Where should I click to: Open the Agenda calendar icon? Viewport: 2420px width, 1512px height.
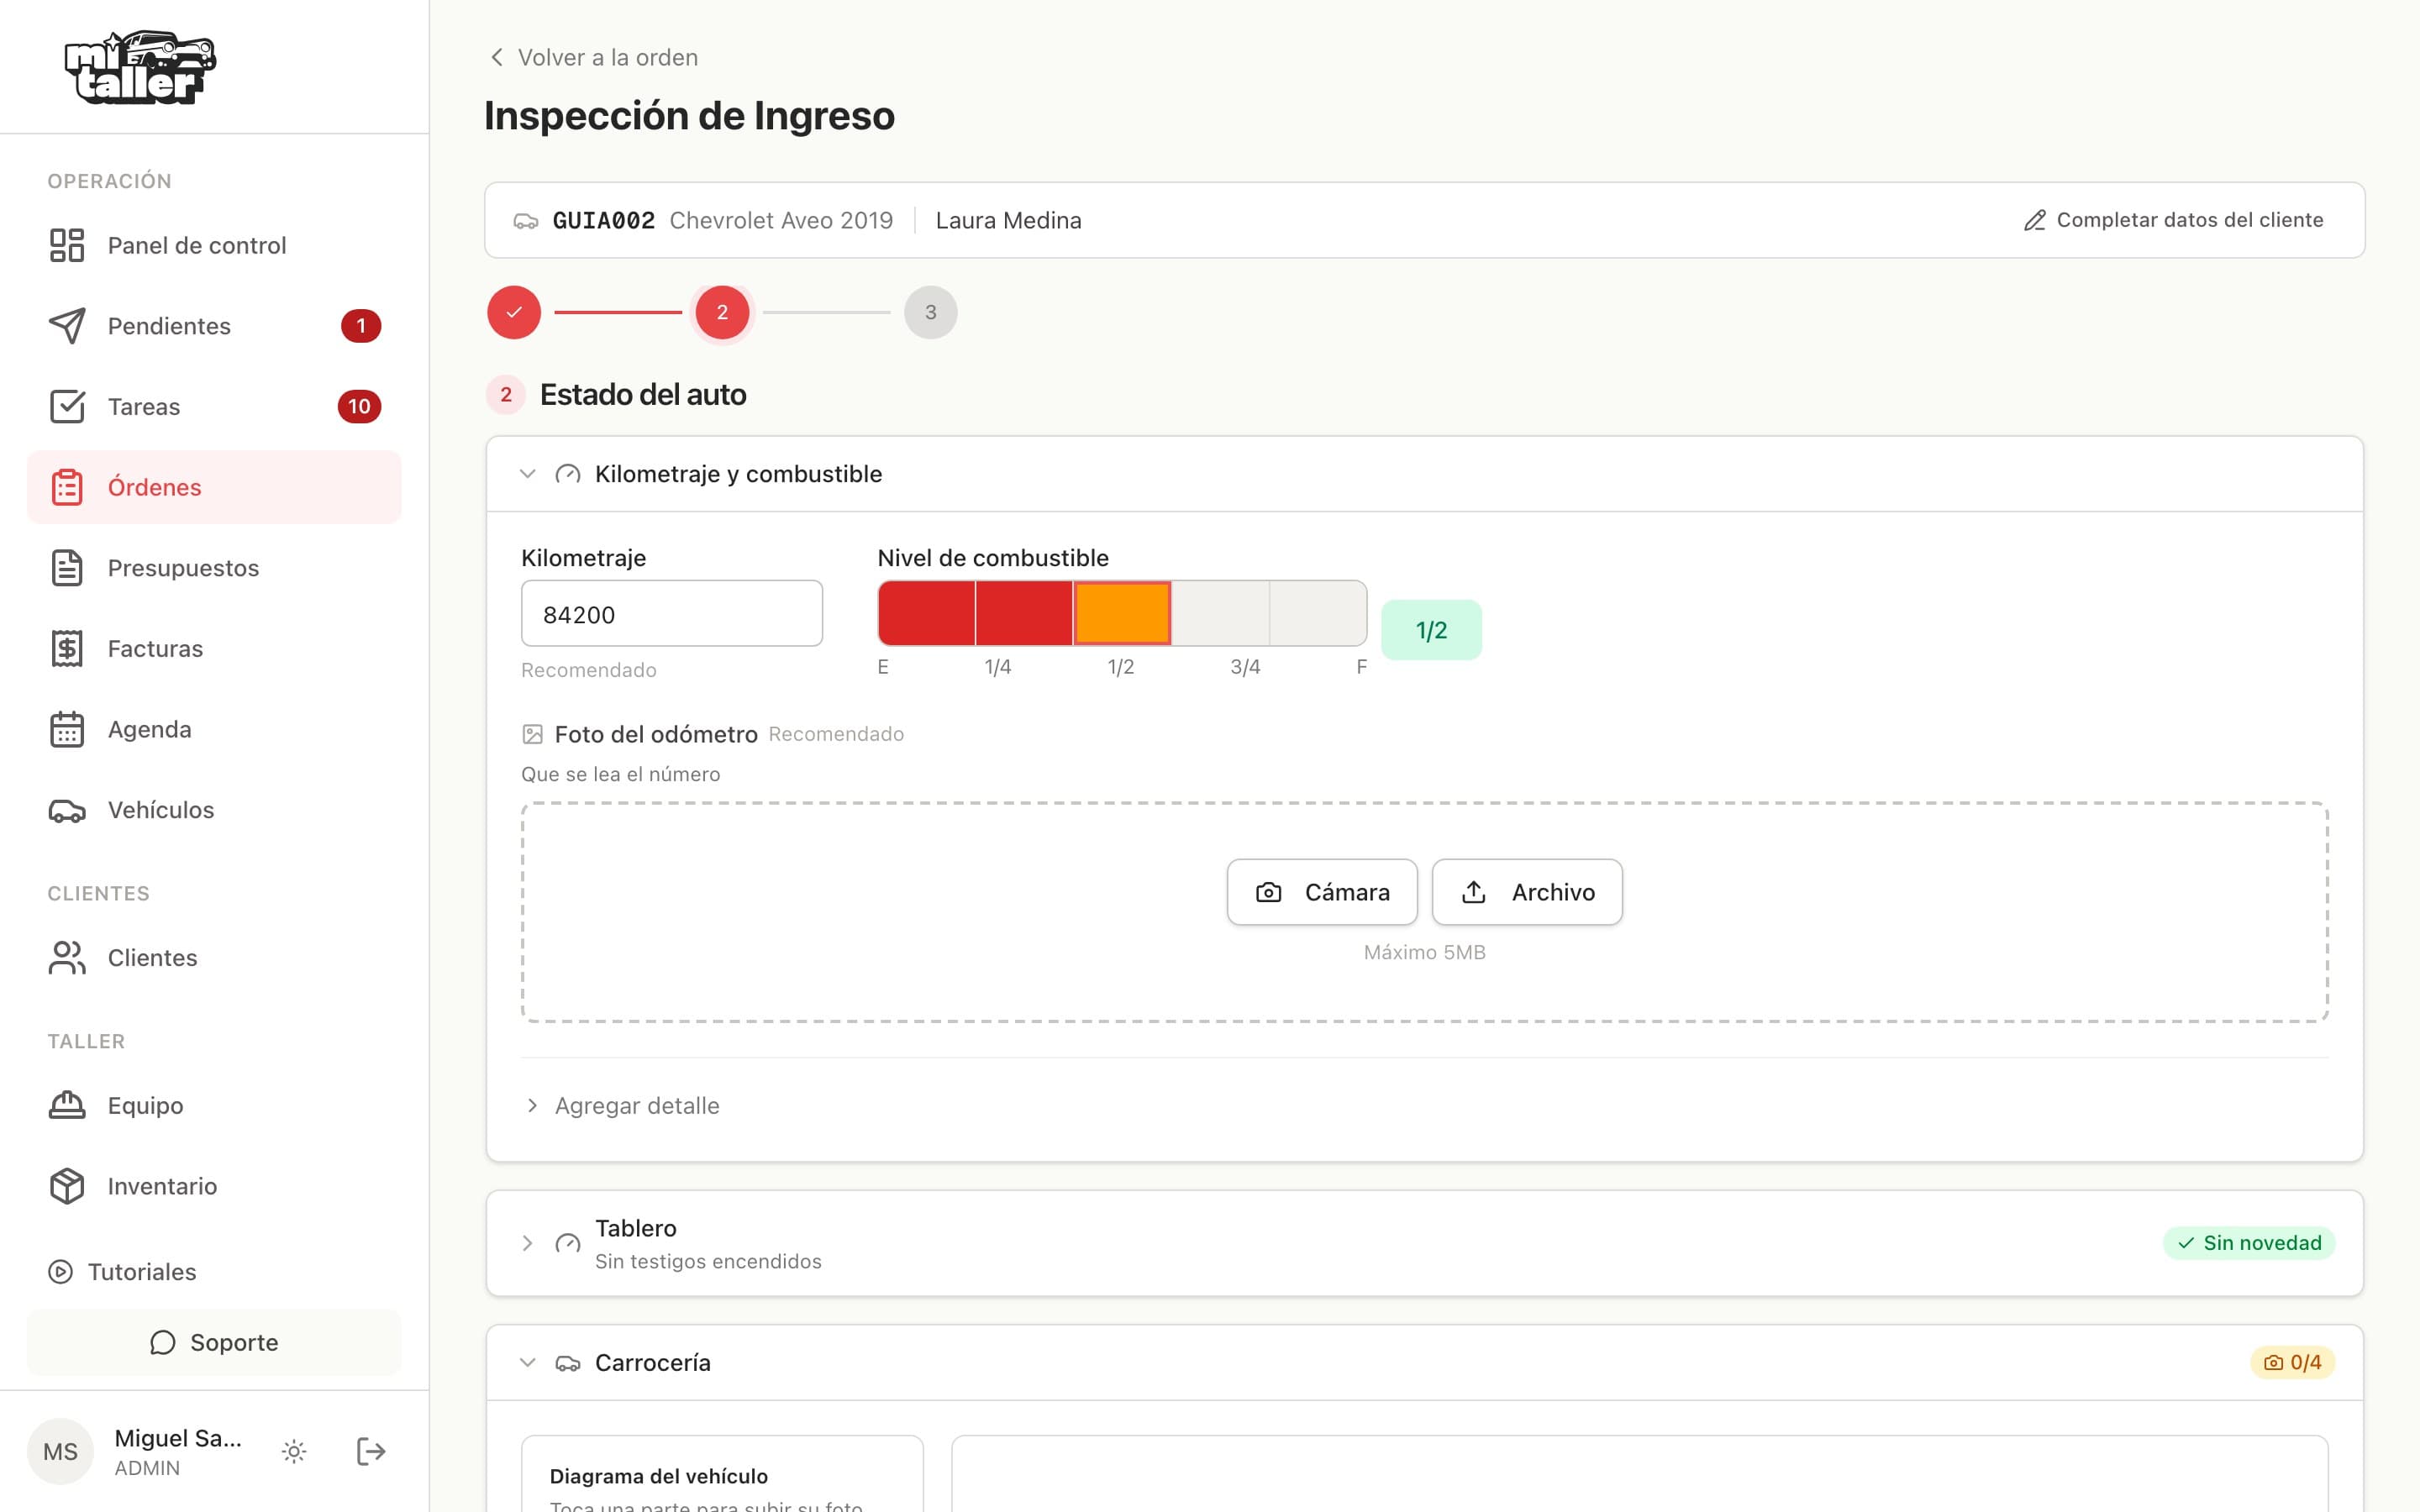click(x=67, y=729)
